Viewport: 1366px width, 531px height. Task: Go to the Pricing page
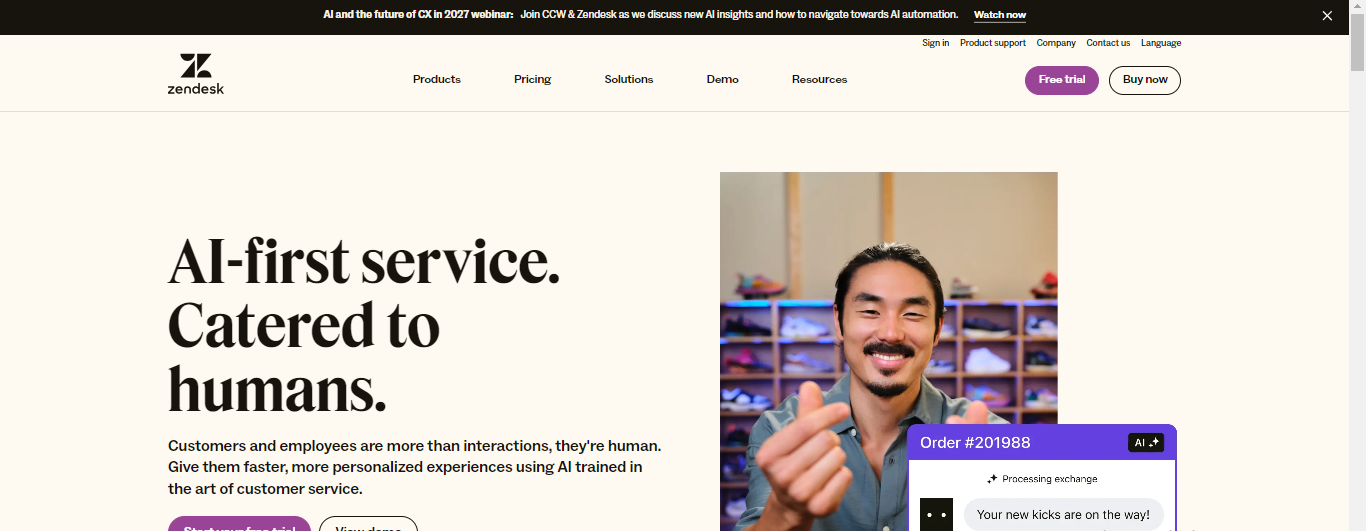click(532, 80)
